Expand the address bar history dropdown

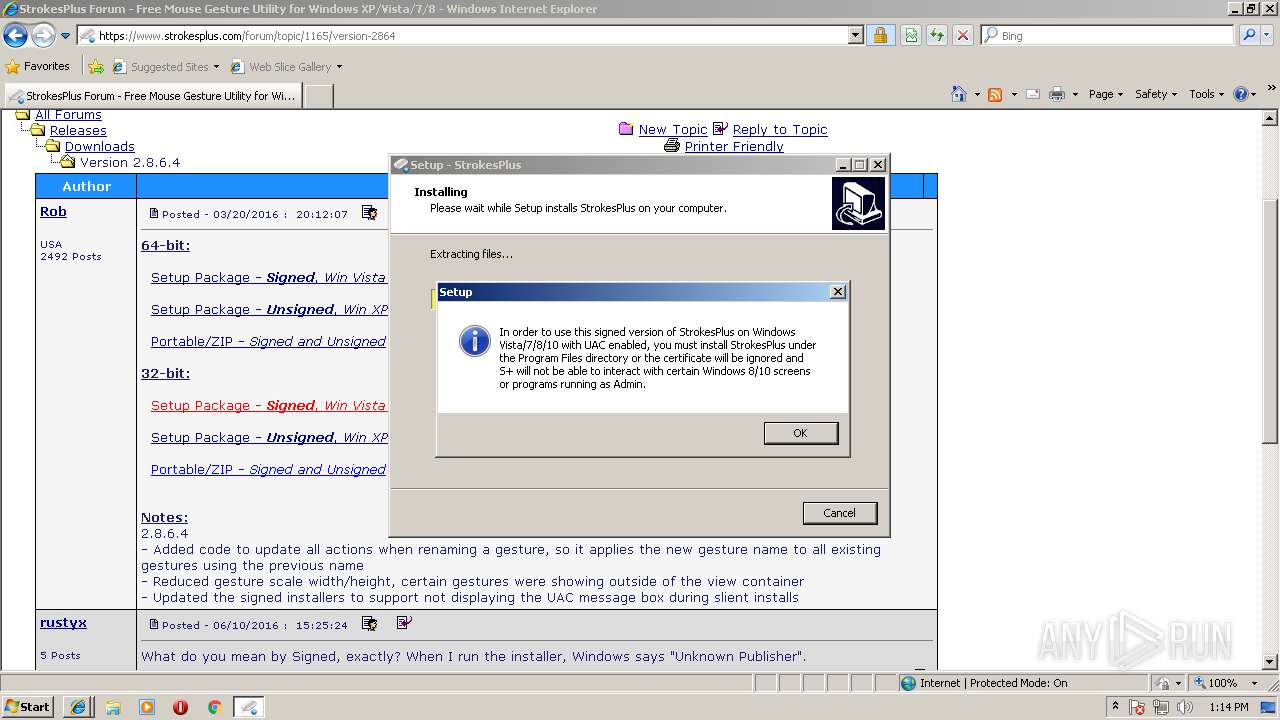855,36
